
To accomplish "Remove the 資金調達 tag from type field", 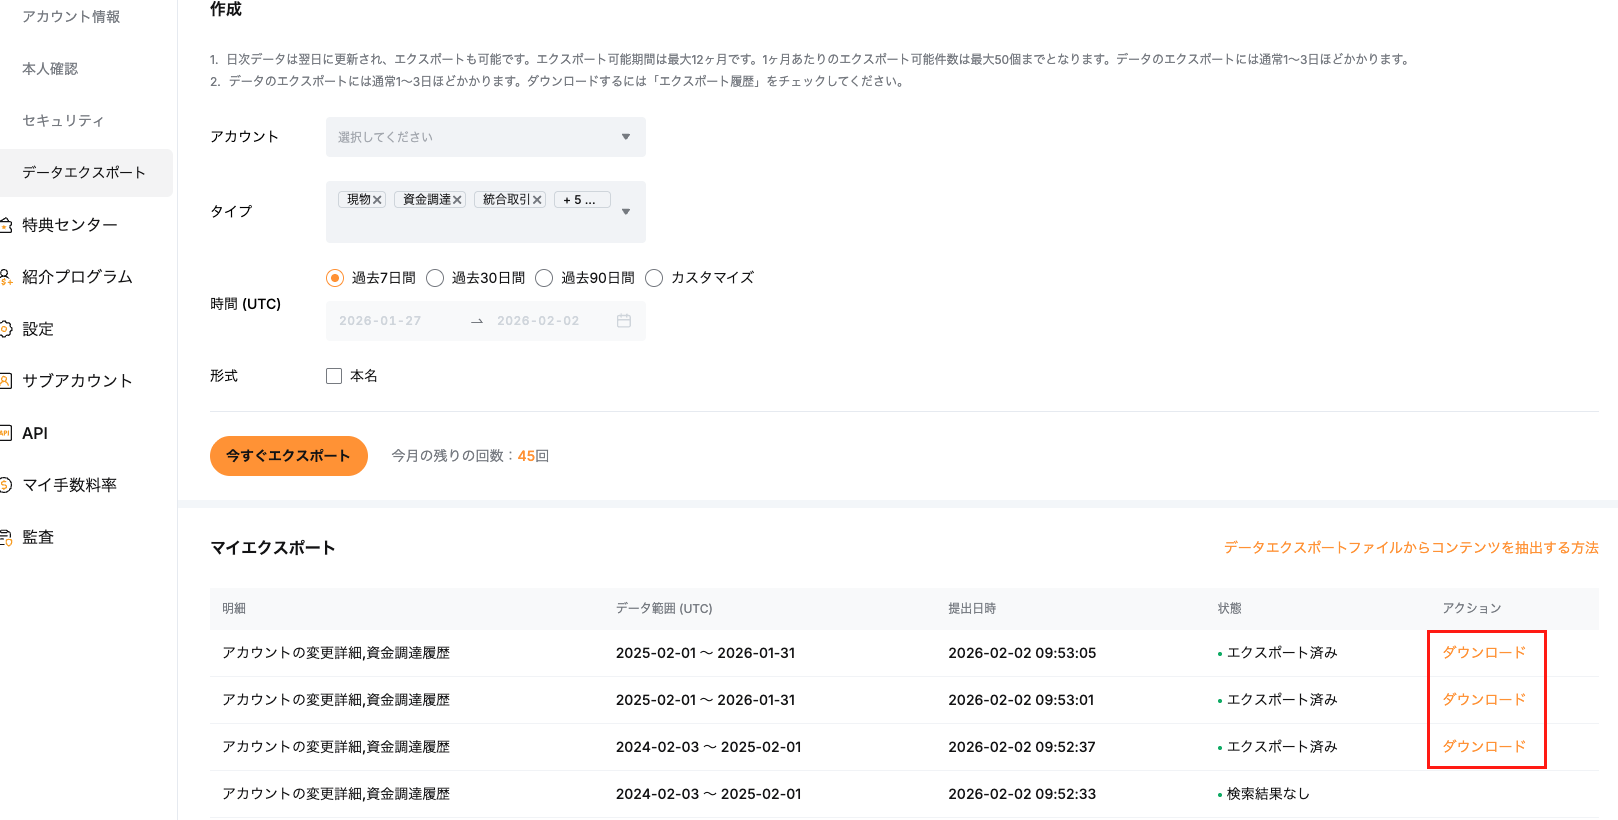I will (457, 200).
